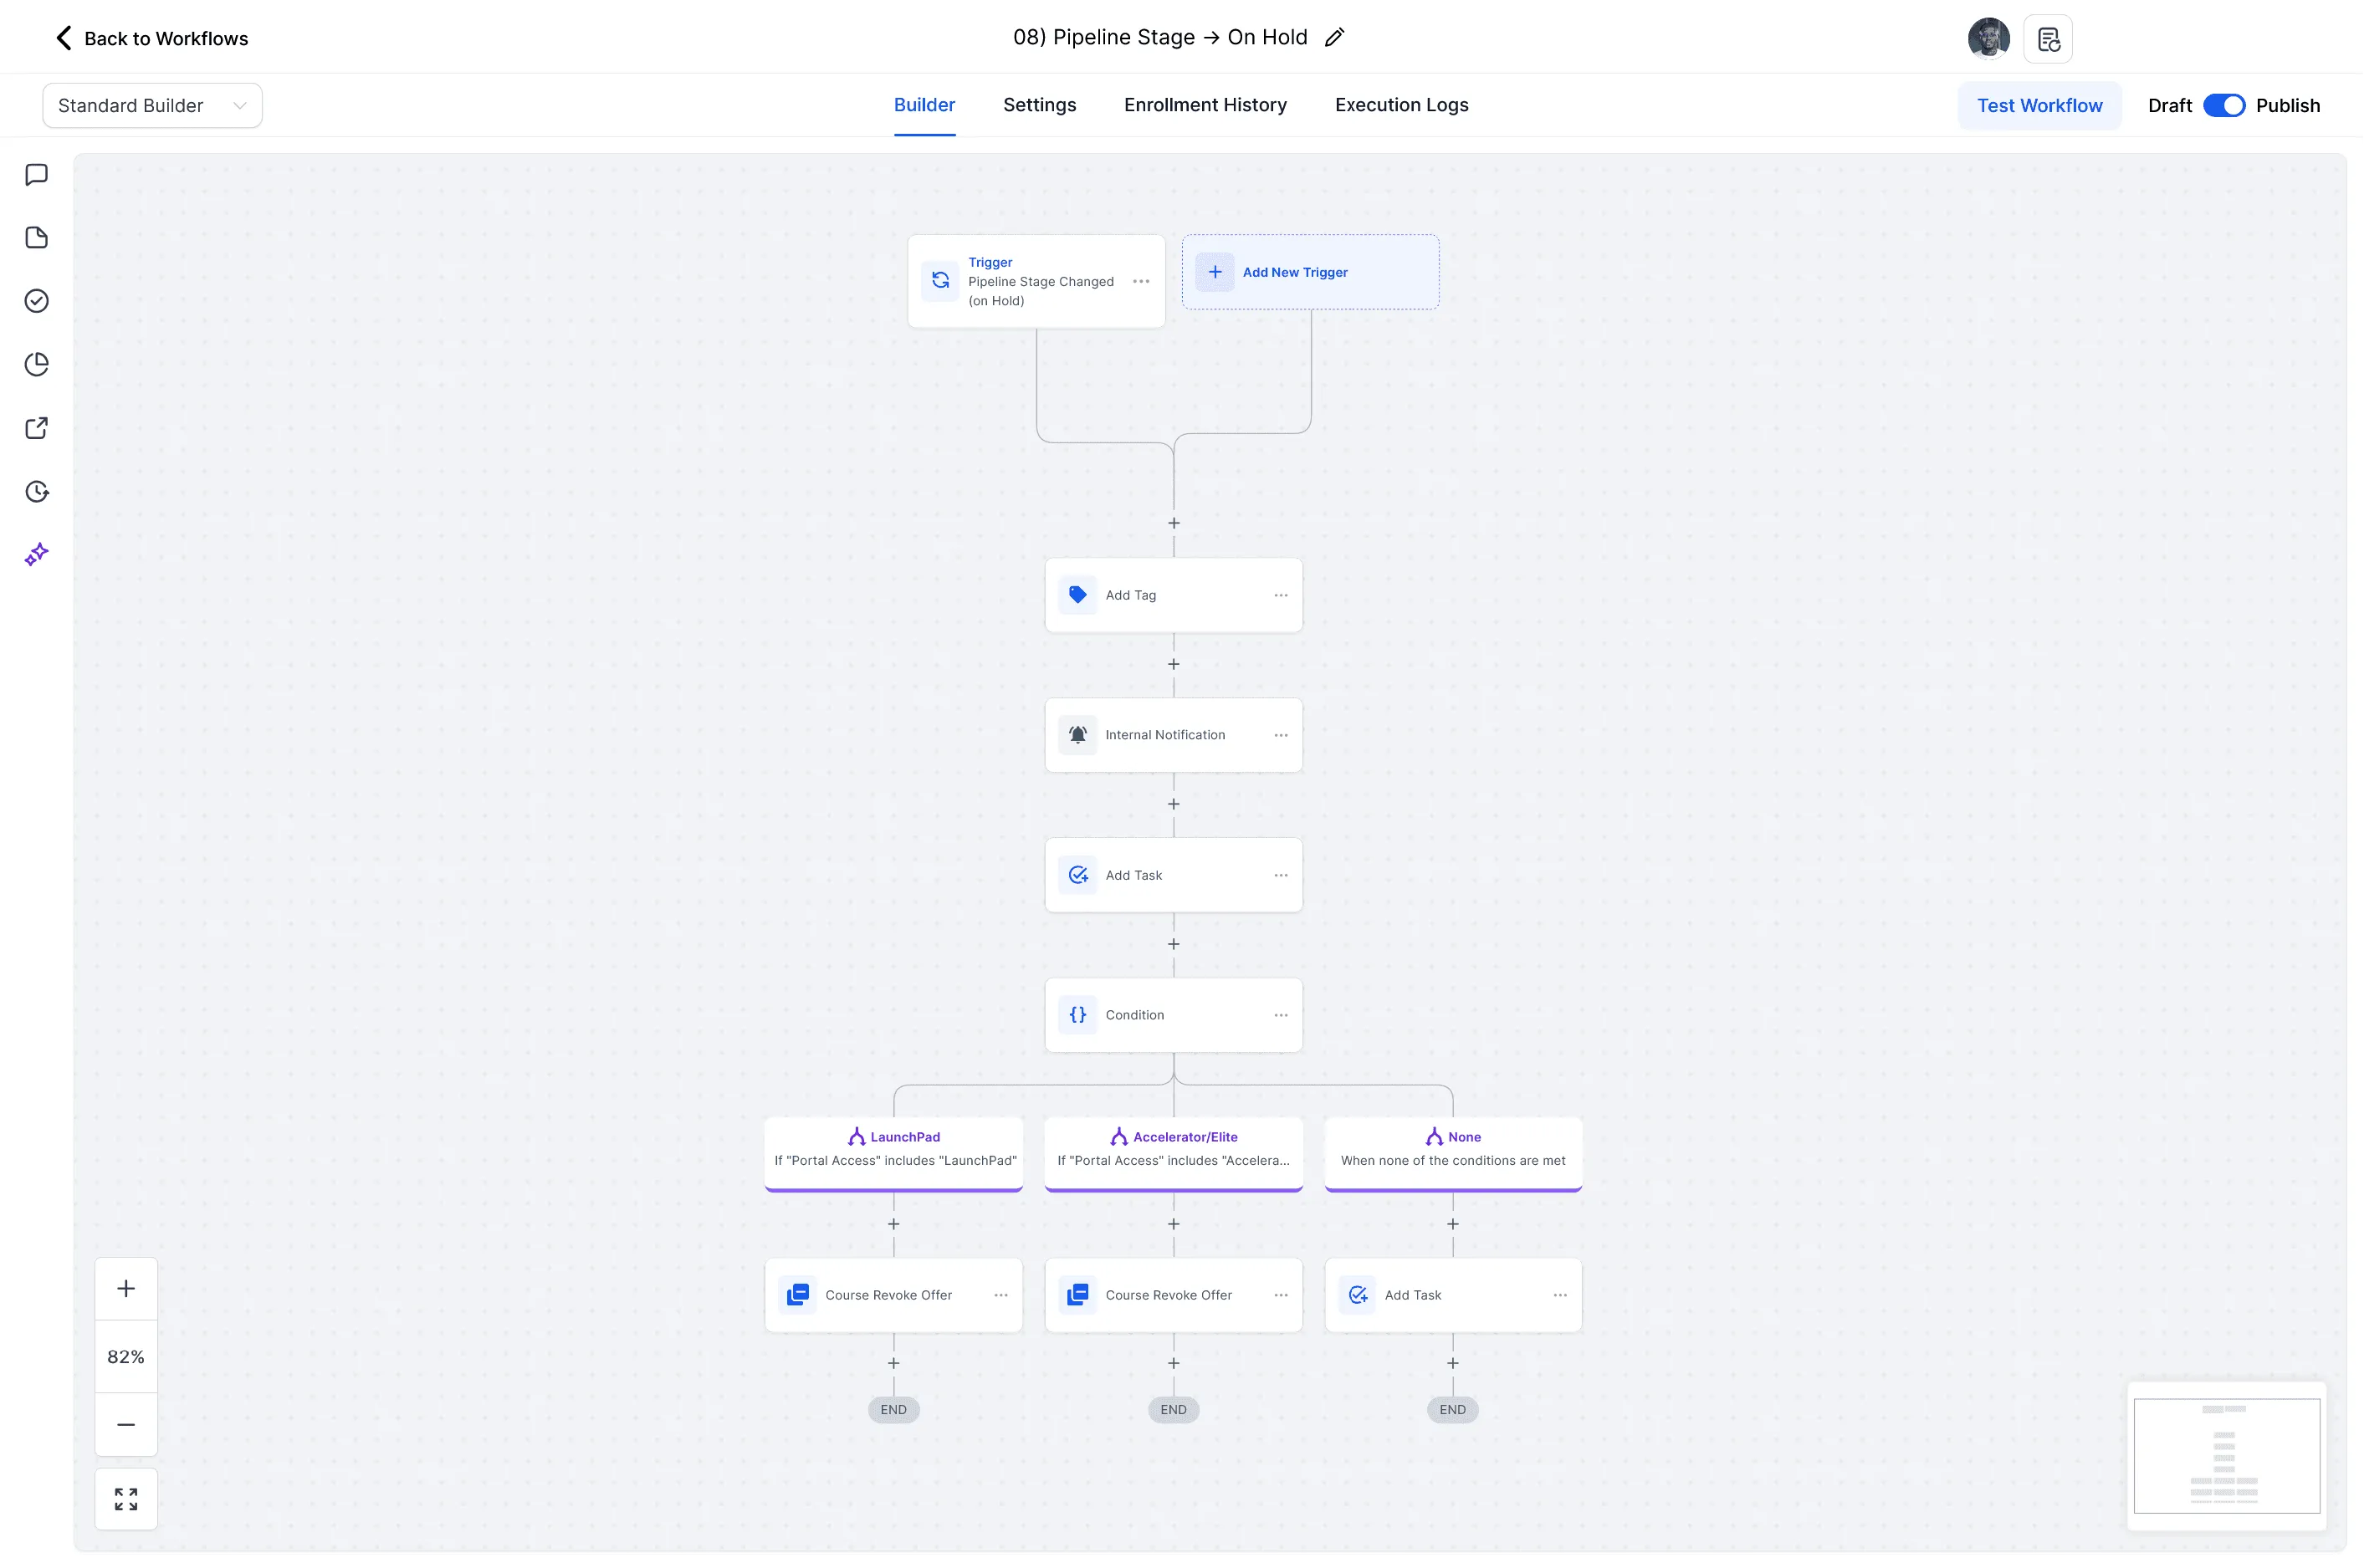Zoom in the canvas with plus button
Viewport: 2364px width, 1568px height.
(126, 1289)
